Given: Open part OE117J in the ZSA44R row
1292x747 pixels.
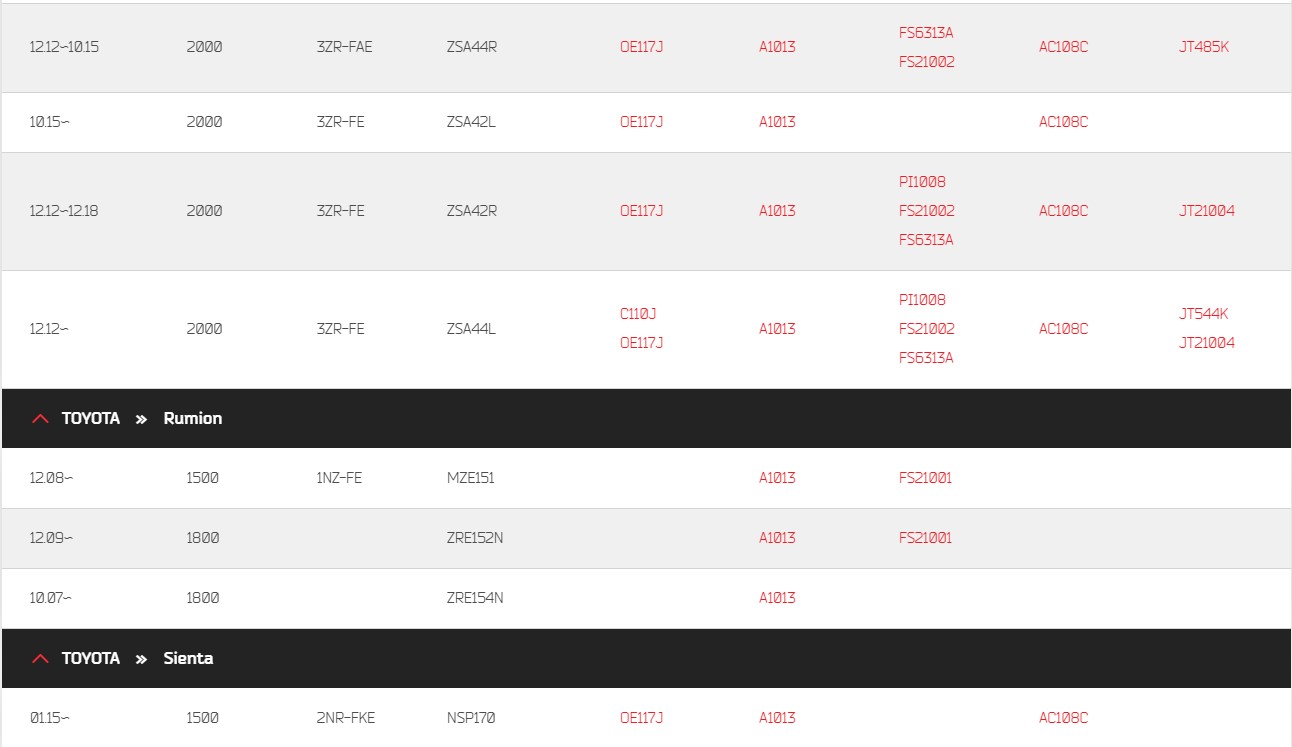Looking at the screenshot, I should [641, 47].
